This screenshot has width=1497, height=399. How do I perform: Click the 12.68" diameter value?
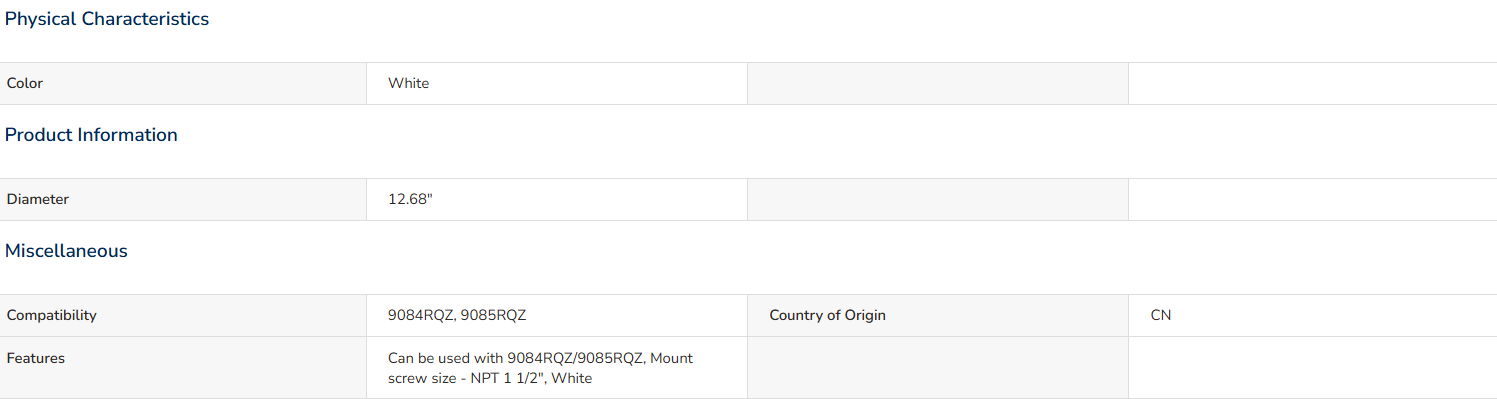pos(410,200)
